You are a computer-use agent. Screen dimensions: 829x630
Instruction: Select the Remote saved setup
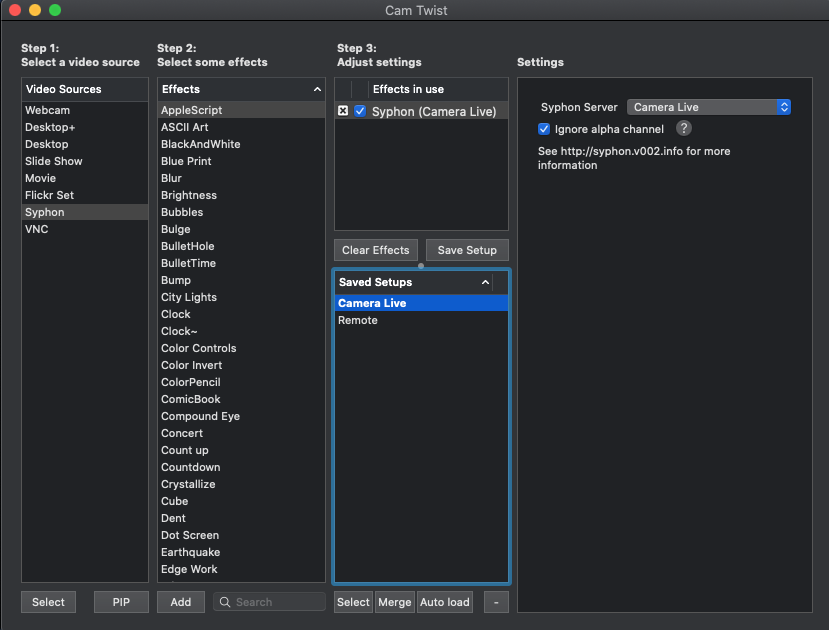click(358, 320)
